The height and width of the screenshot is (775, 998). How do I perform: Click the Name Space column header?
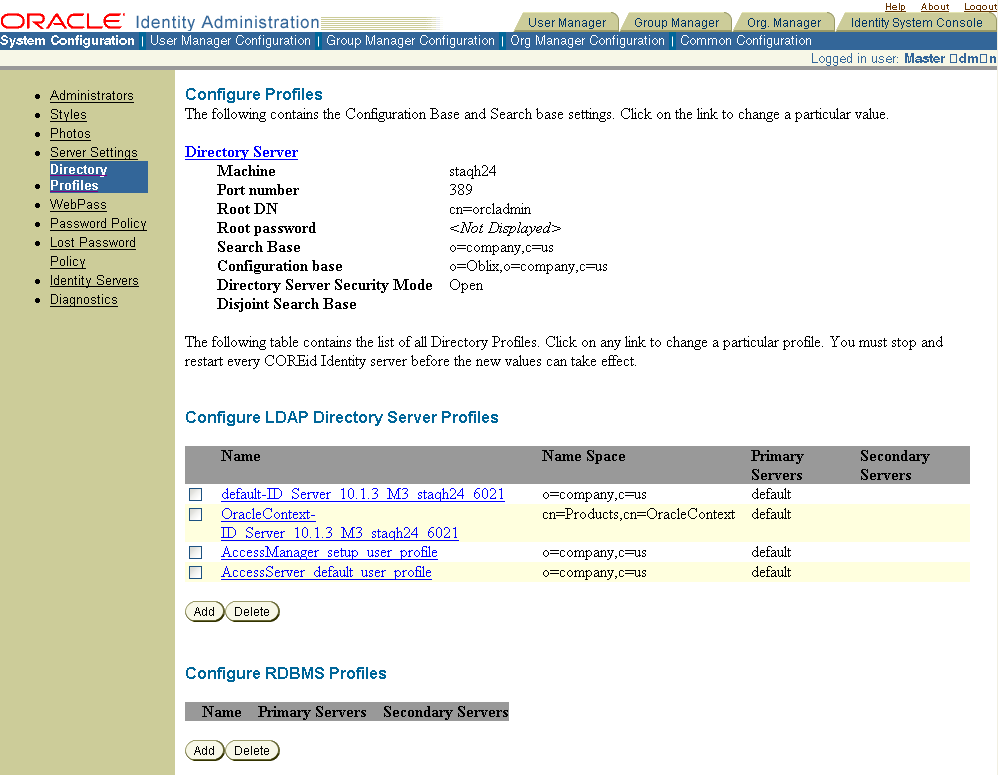click(583, 456)
